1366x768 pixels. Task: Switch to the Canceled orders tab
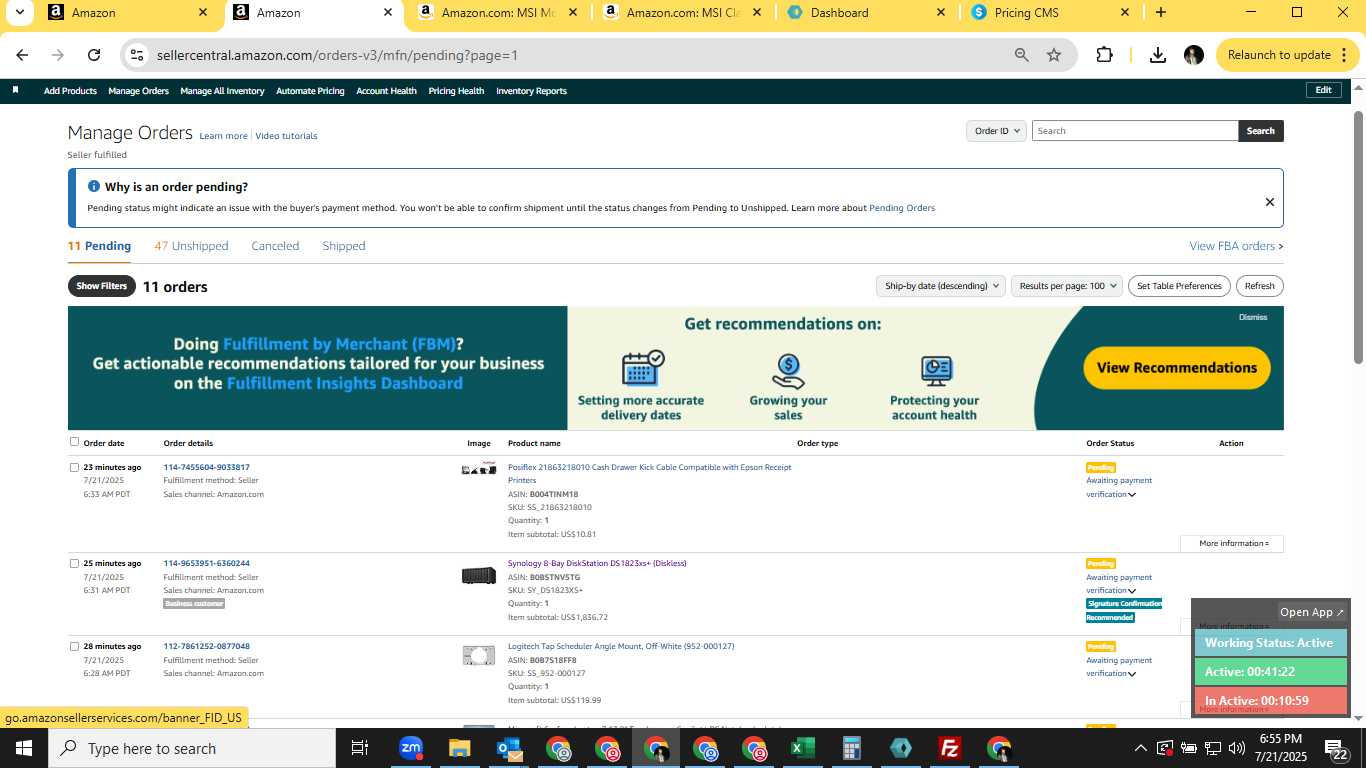(275, 246)
